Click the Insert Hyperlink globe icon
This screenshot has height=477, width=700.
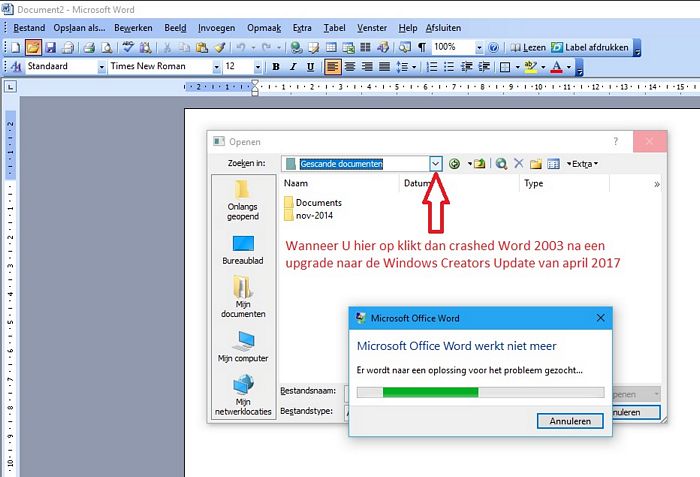click(x=296, y=47)
